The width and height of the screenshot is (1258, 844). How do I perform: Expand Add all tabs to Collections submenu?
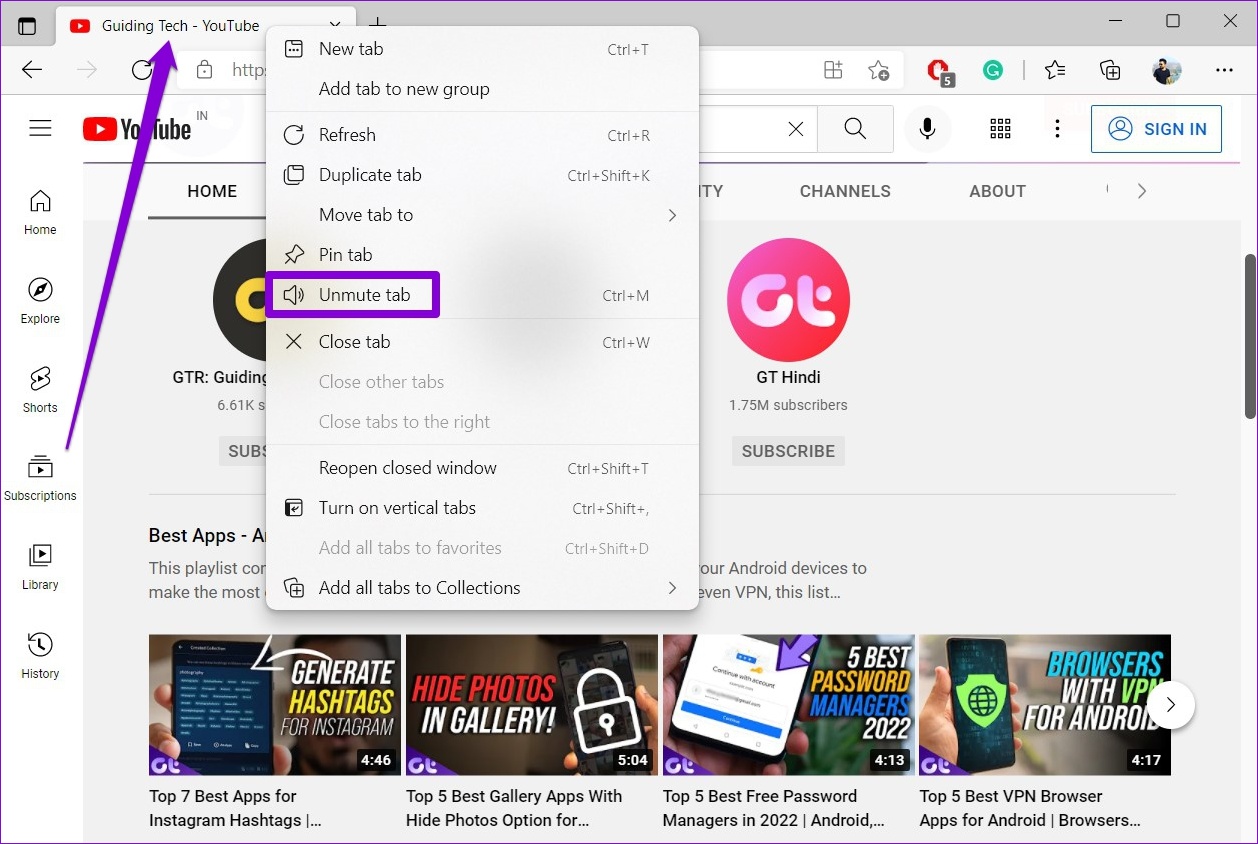click(482, 588)
